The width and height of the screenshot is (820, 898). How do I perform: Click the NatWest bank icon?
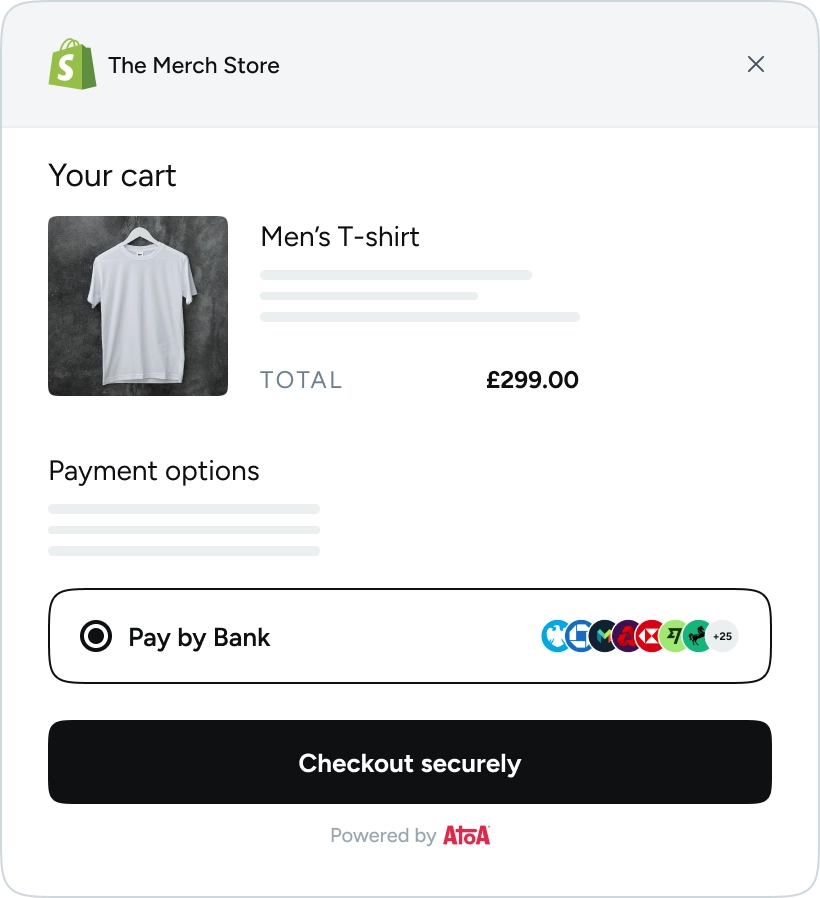click(627, 636)
